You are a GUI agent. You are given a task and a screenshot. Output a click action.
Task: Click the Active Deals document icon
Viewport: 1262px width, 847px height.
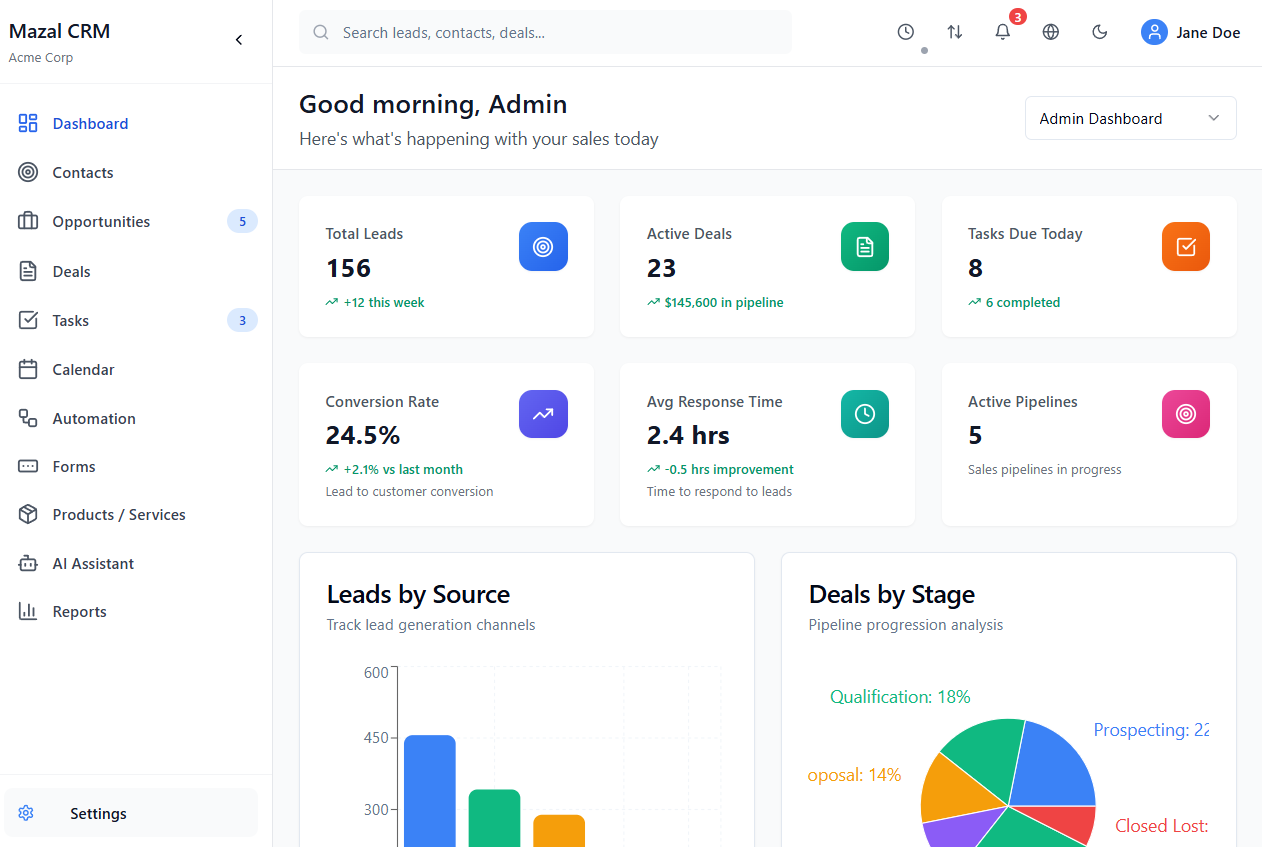click(x=864, y=246)
